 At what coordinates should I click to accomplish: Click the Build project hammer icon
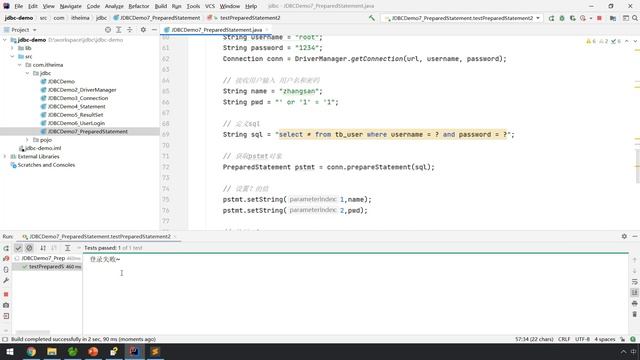click(371, 18)
